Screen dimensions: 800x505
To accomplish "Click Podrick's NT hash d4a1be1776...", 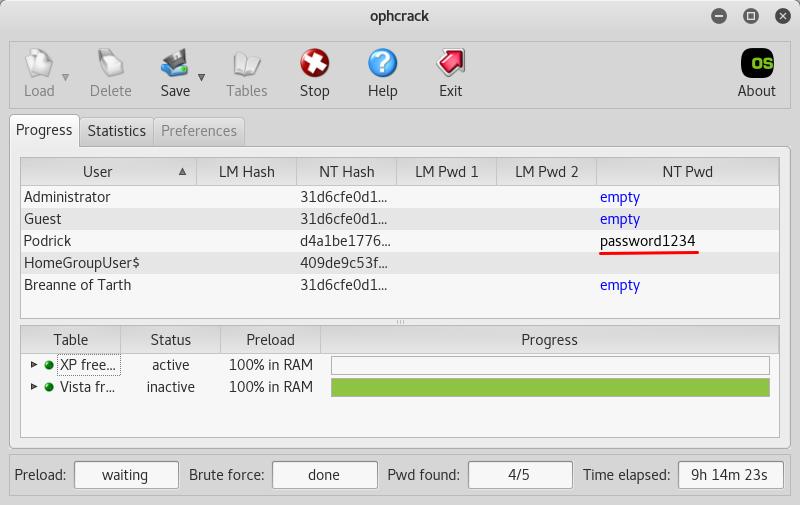I will click(x=345, y=241).
